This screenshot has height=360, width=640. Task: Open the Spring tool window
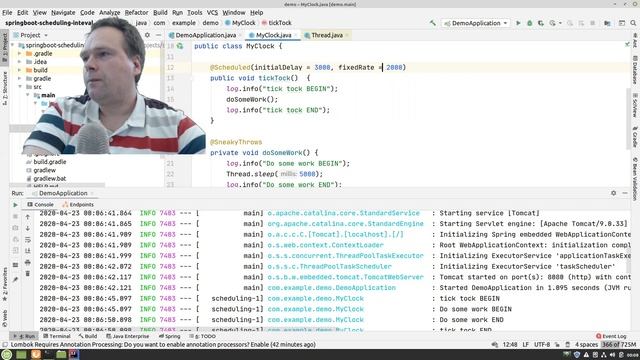click(x=169, y=336)
